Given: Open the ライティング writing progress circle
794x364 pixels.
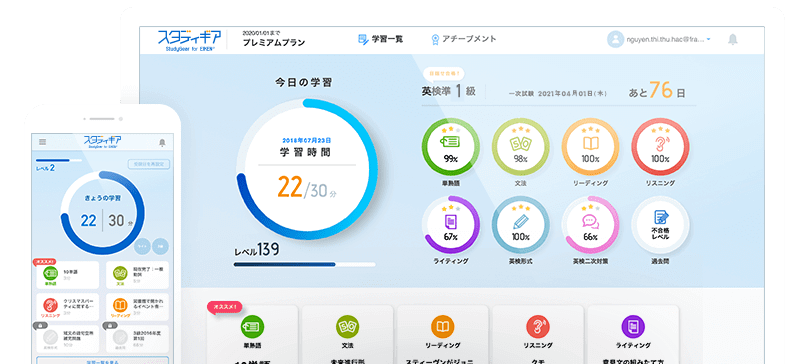Looking at the screenshot, I should pyautogui.click(x=450, y=224).
